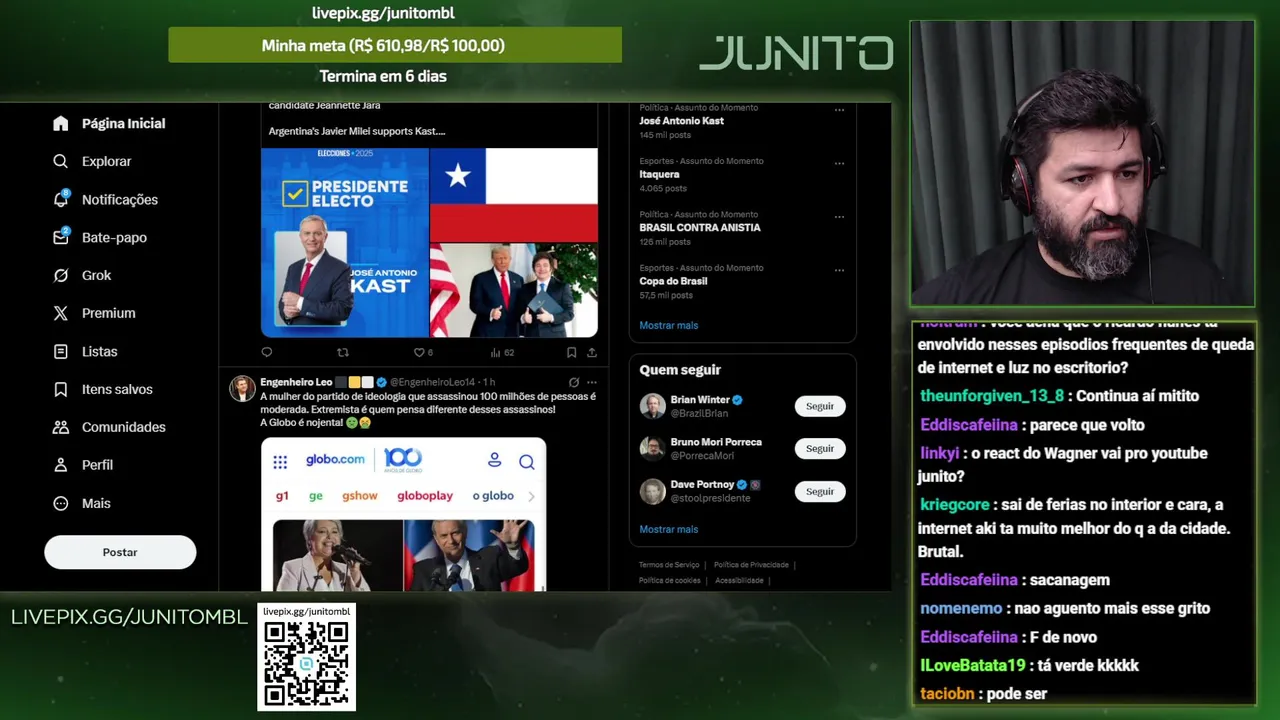
Task: Open Acessibilidade footer link
Action: pyautogui.click(x=739, y=580)
